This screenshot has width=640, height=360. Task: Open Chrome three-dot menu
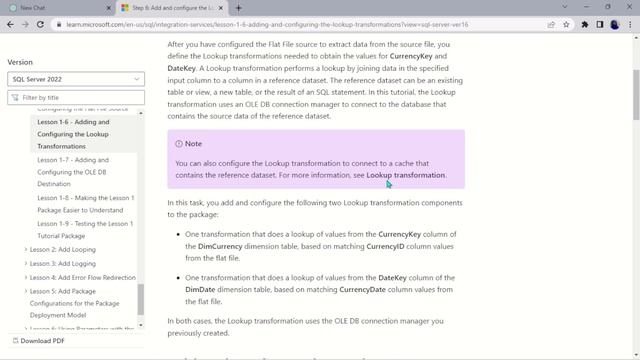(x=630, y=24)
